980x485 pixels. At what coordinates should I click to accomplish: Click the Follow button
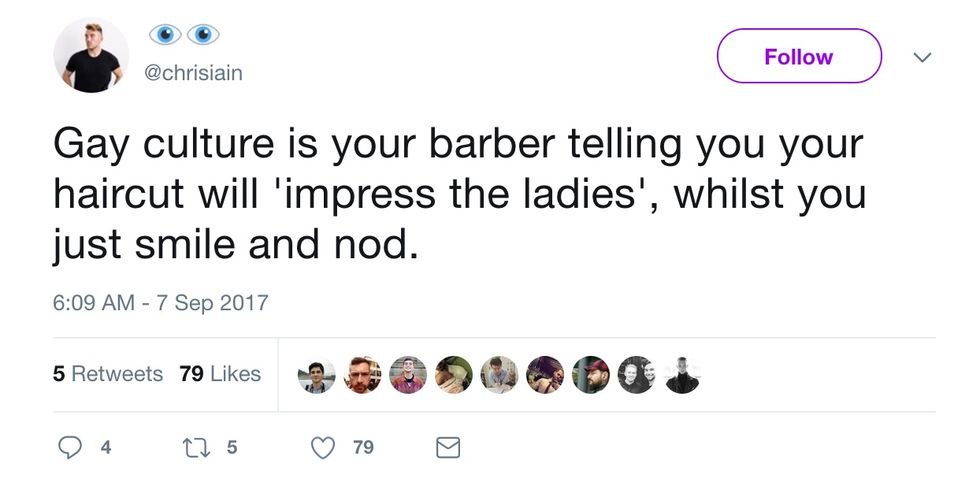(x=798, y=56)
